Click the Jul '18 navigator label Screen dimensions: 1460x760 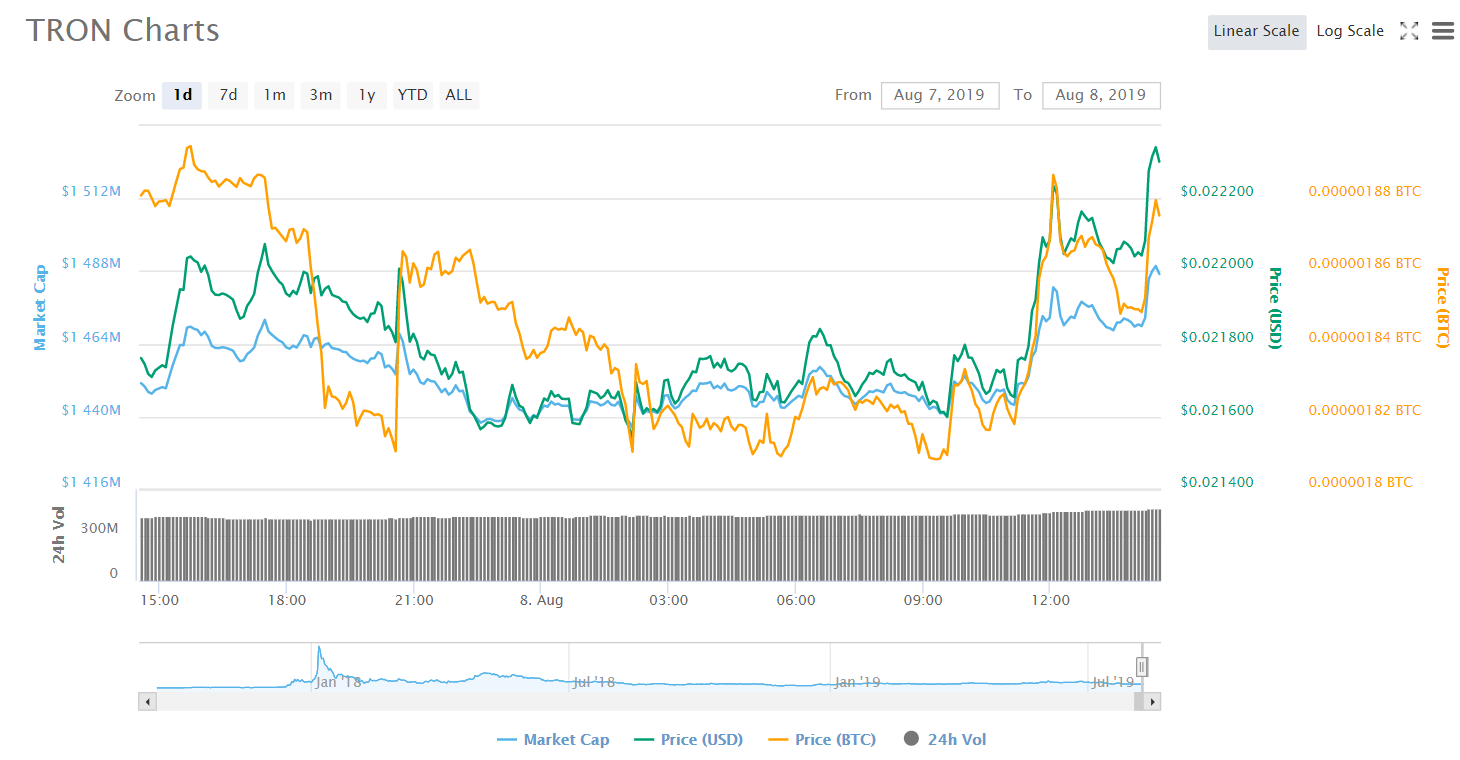[593, 682]
